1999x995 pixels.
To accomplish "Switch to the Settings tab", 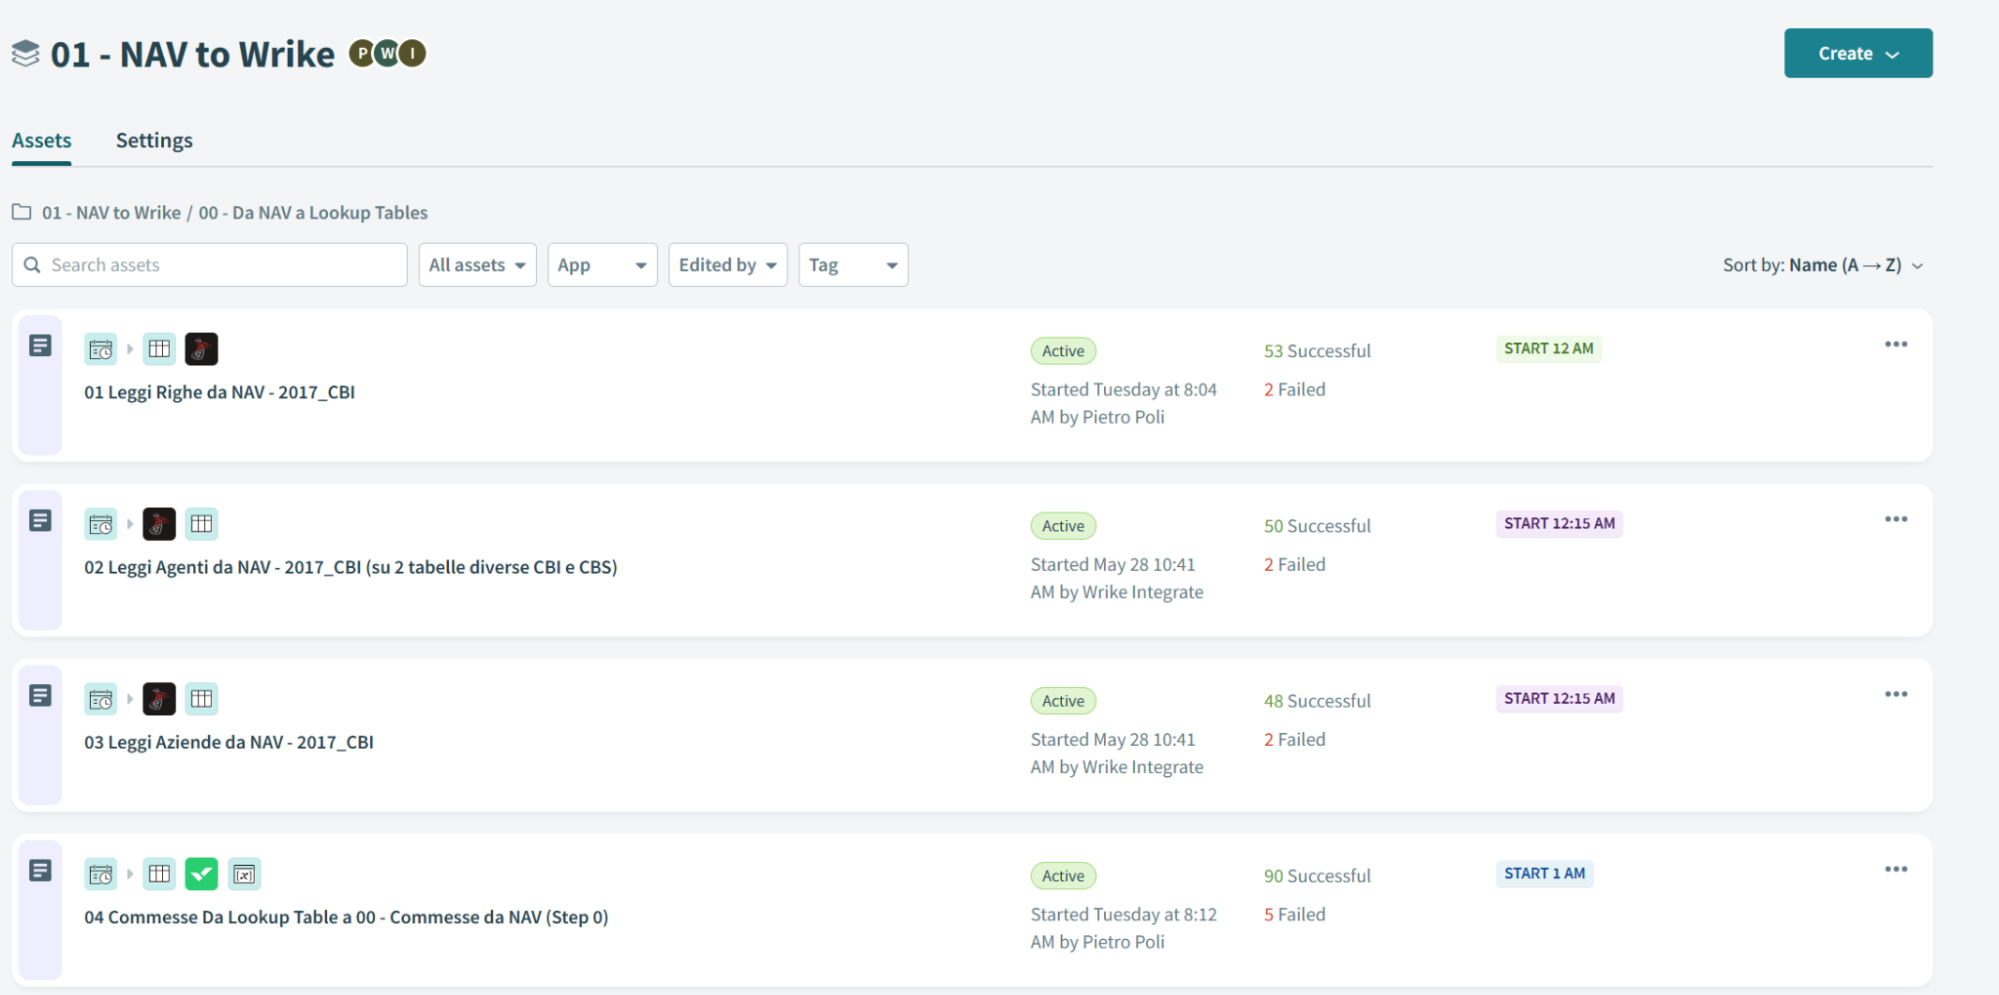I will pyautogui.click(x=154, y=141).
